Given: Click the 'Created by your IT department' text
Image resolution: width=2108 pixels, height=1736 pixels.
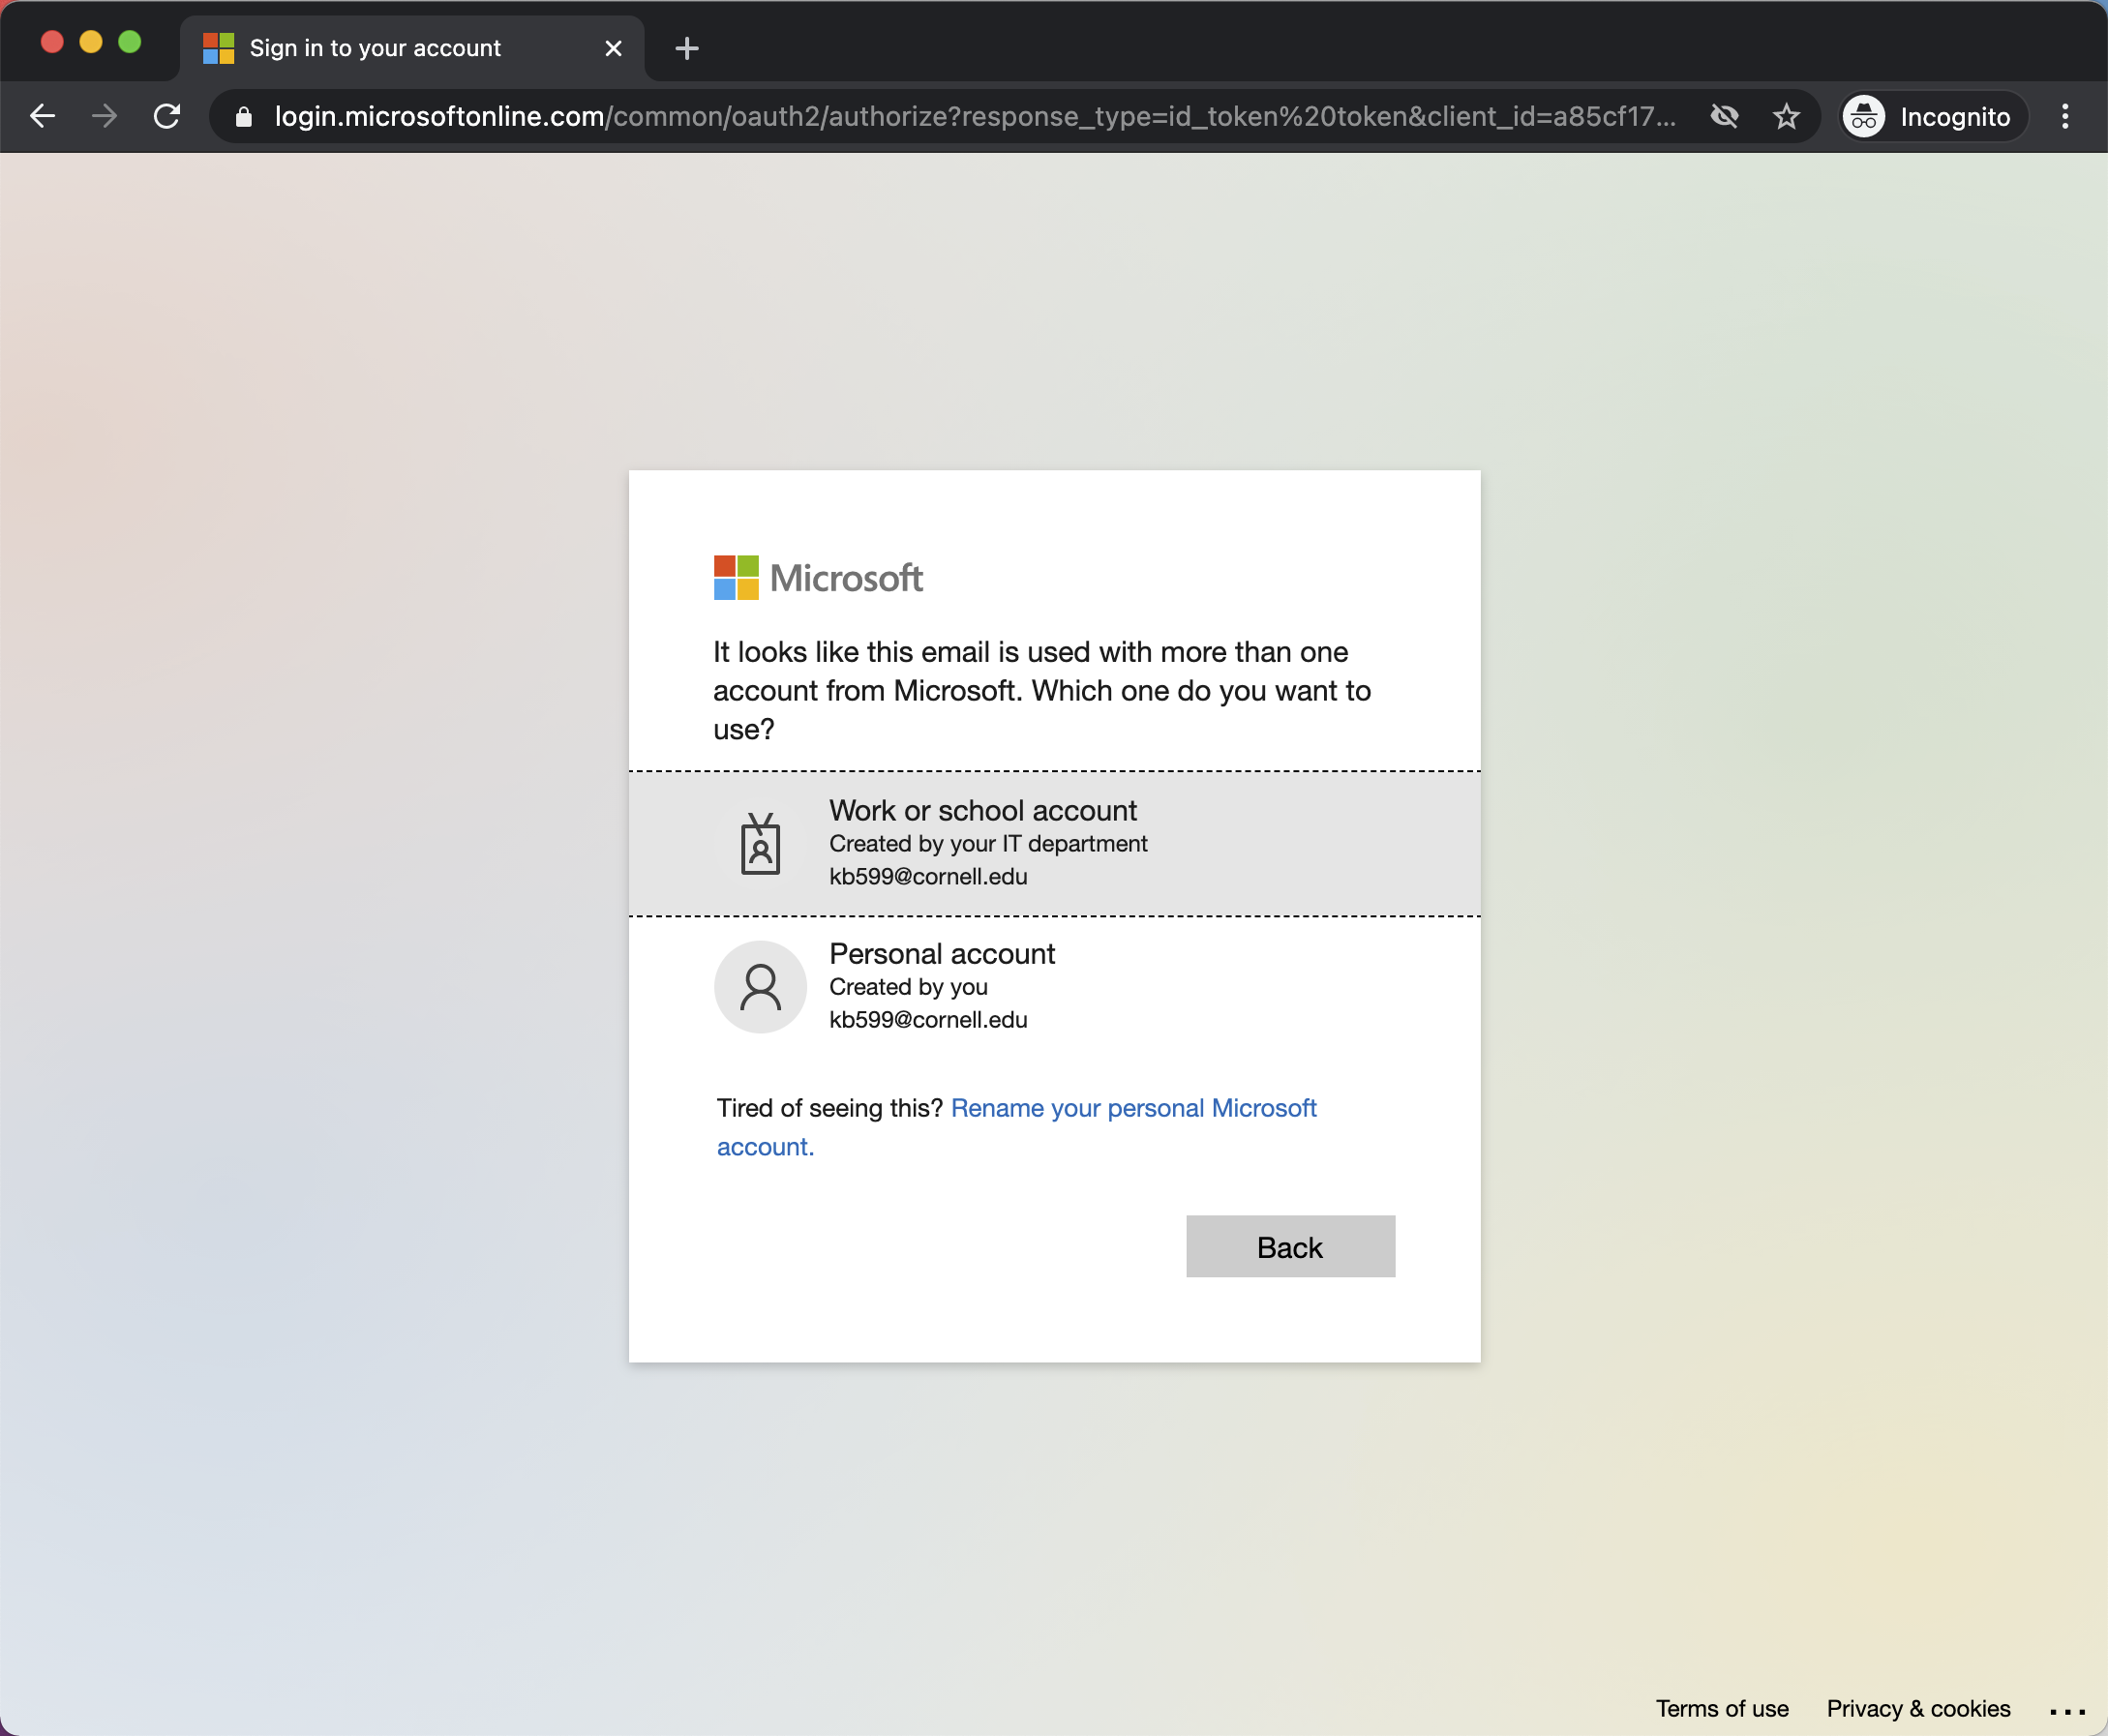Looking at the screenshot, I should coord(988,844).
